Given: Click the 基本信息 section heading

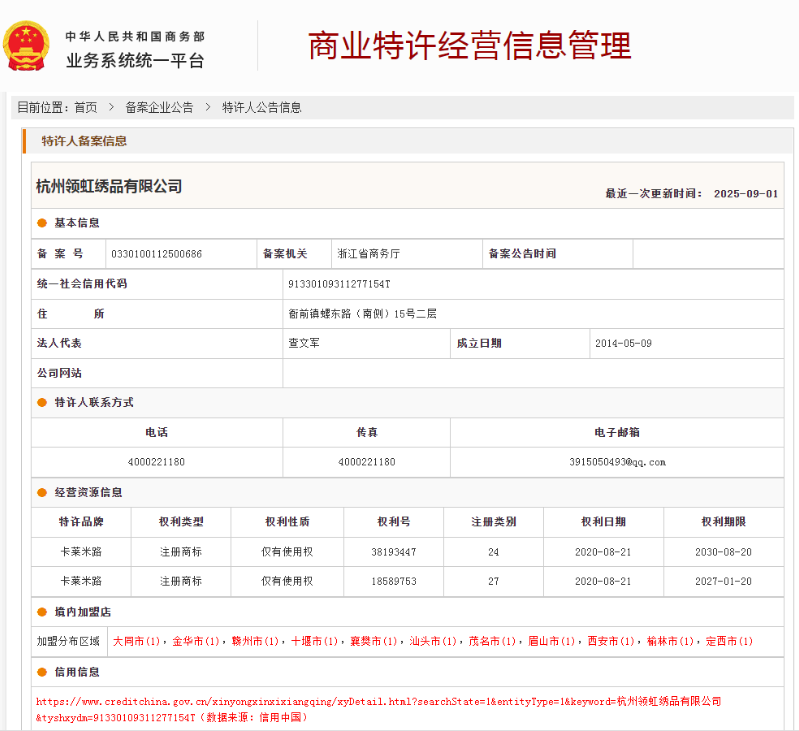Looking at the screenshot, I should [77, 223].
